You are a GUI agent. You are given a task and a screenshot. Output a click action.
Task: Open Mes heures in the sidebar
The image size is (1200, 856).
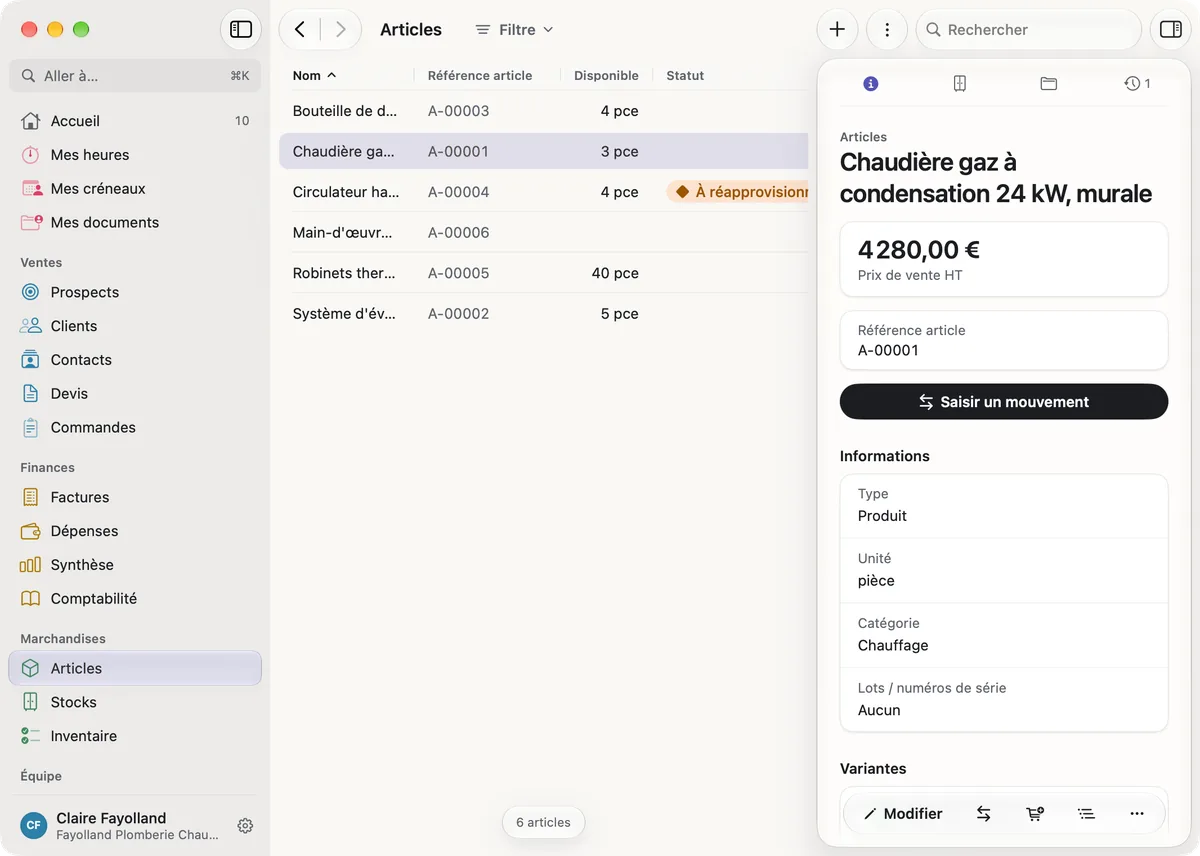(x=135, y=155)
